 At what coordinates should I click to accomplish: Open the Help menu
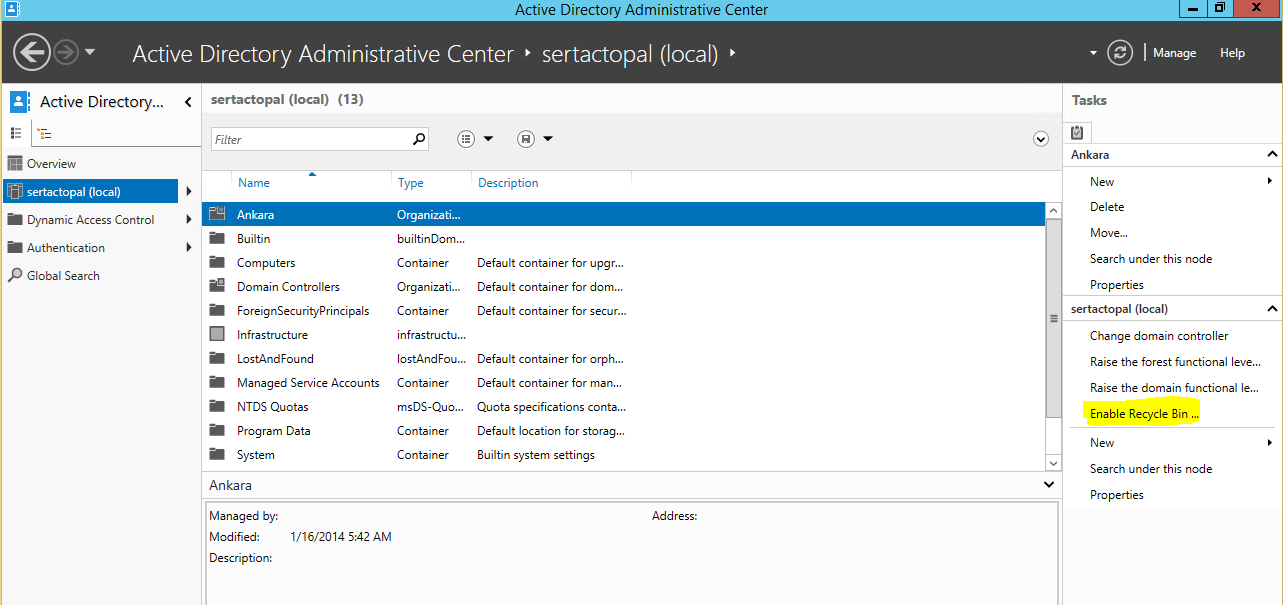1232,53
